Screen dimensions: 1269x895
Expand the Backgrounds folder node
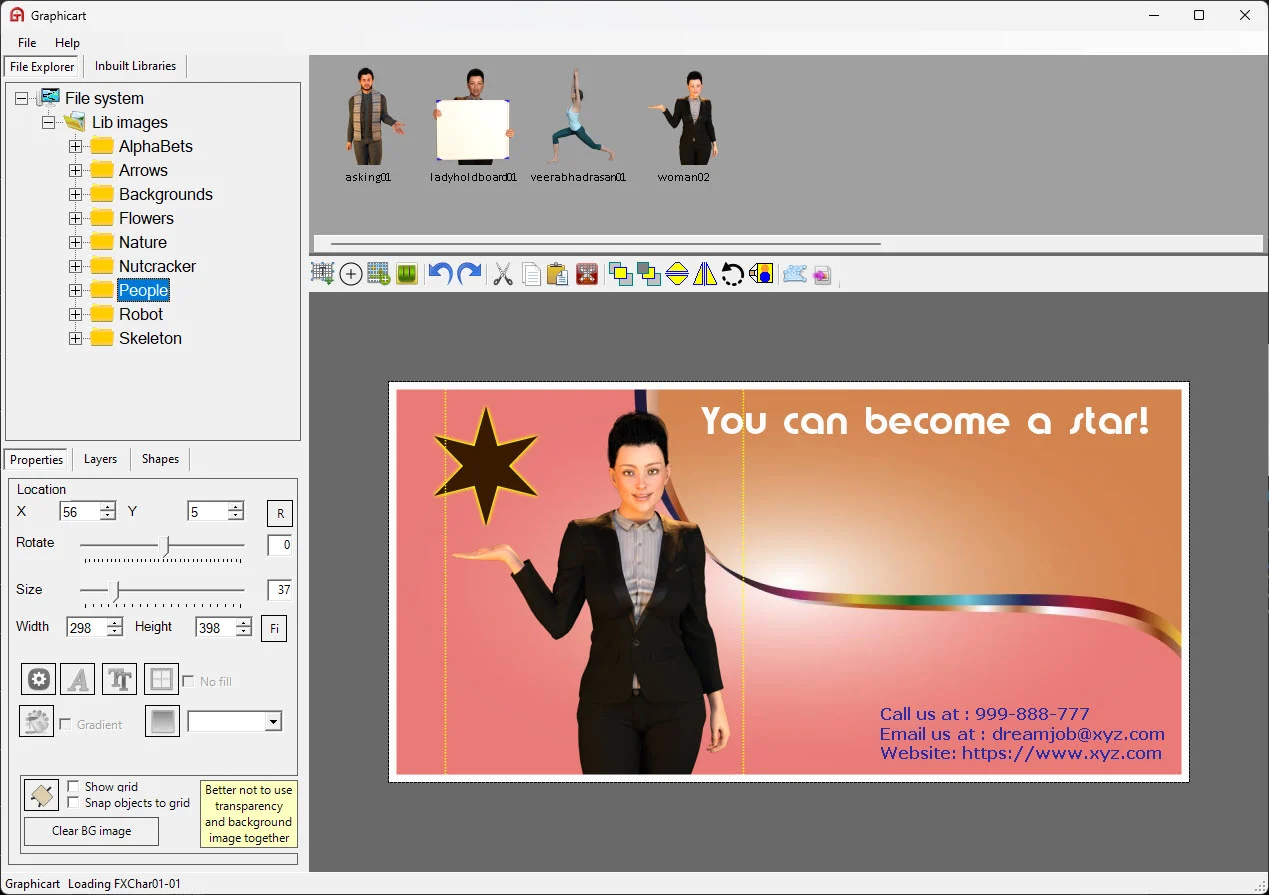coord(75,194)
